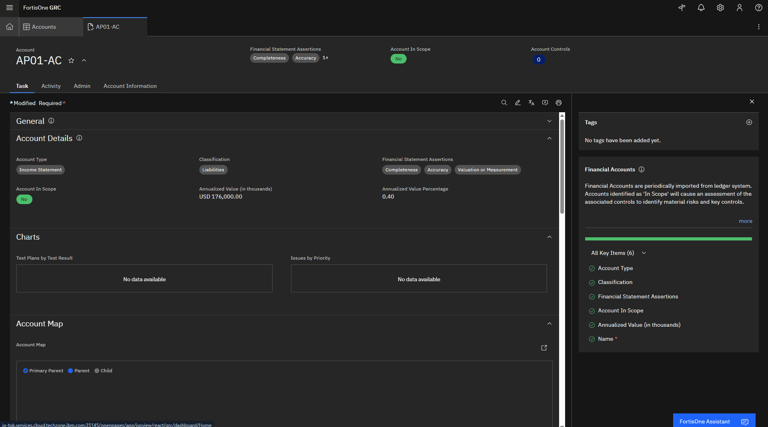Collapse the Charts section

pos(549,237)
